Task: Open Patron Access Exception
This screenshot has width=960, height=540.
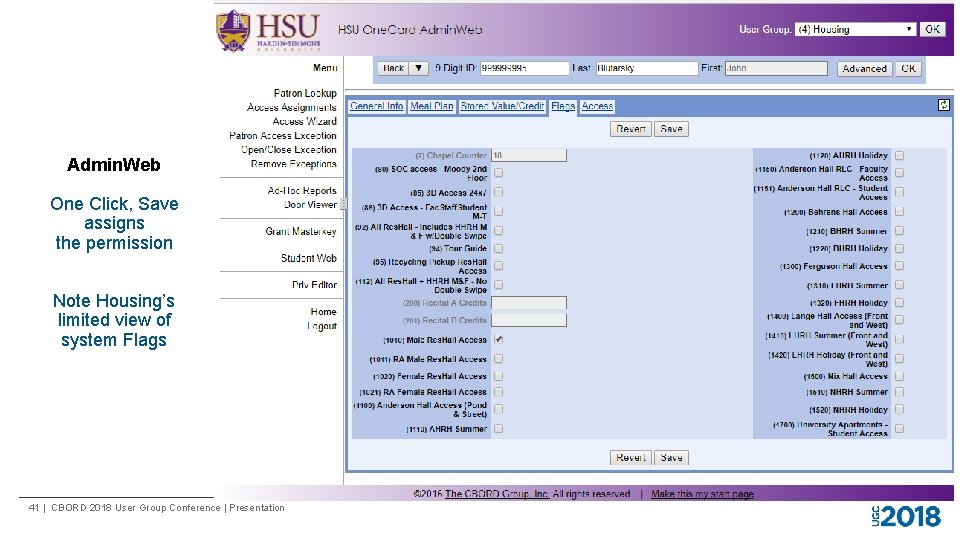Action: coord(283,135)
